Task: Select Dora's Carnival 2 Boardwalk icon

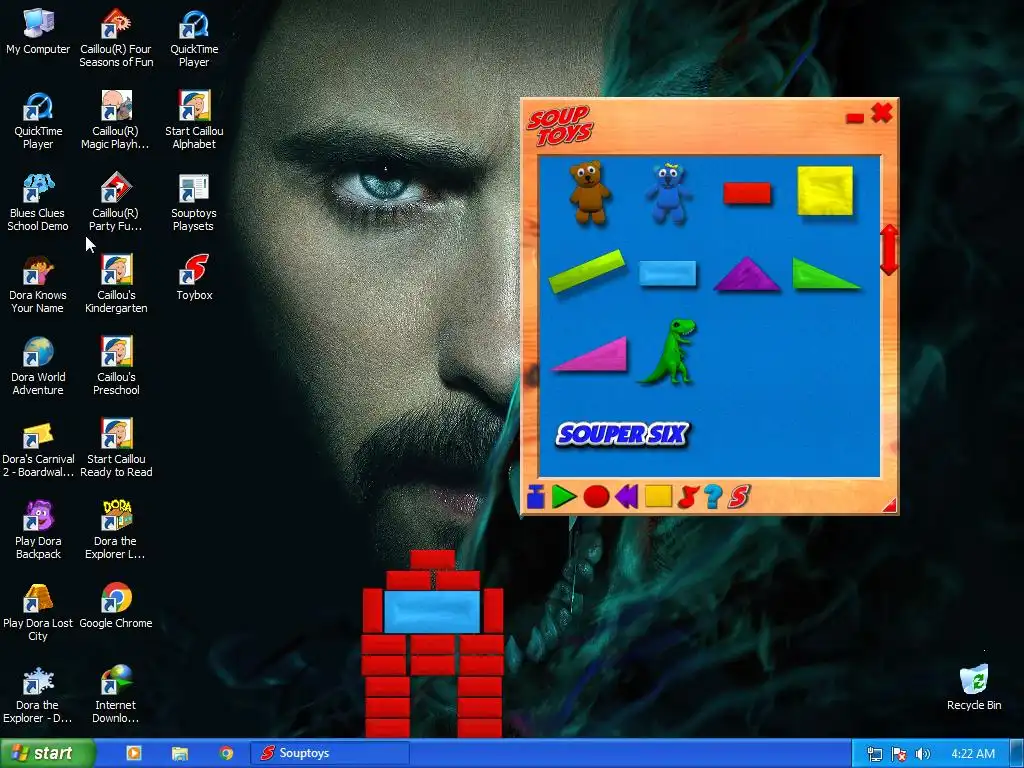Action: pyautogui.click(x=38, y=449)
